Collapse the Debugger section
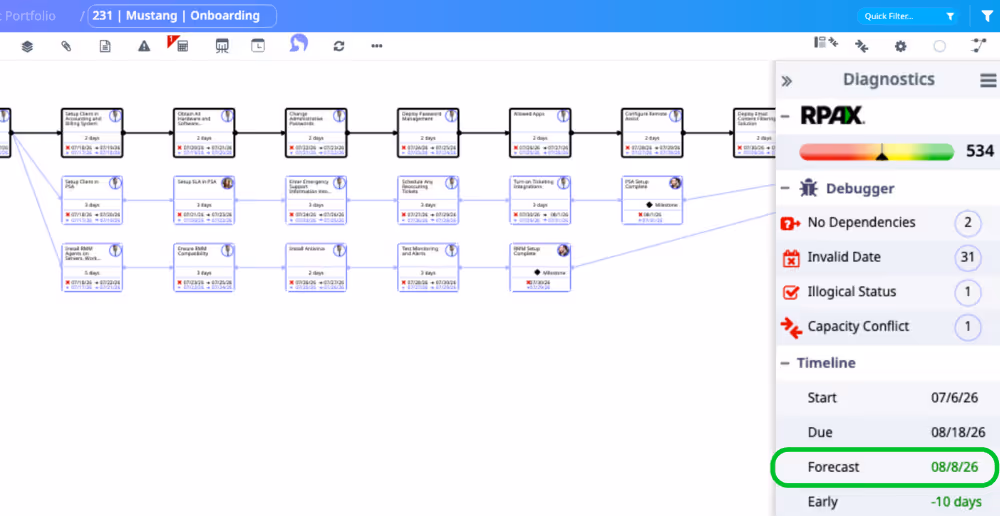The height and width of the screenshot is (516, 1000). [785, 188]
